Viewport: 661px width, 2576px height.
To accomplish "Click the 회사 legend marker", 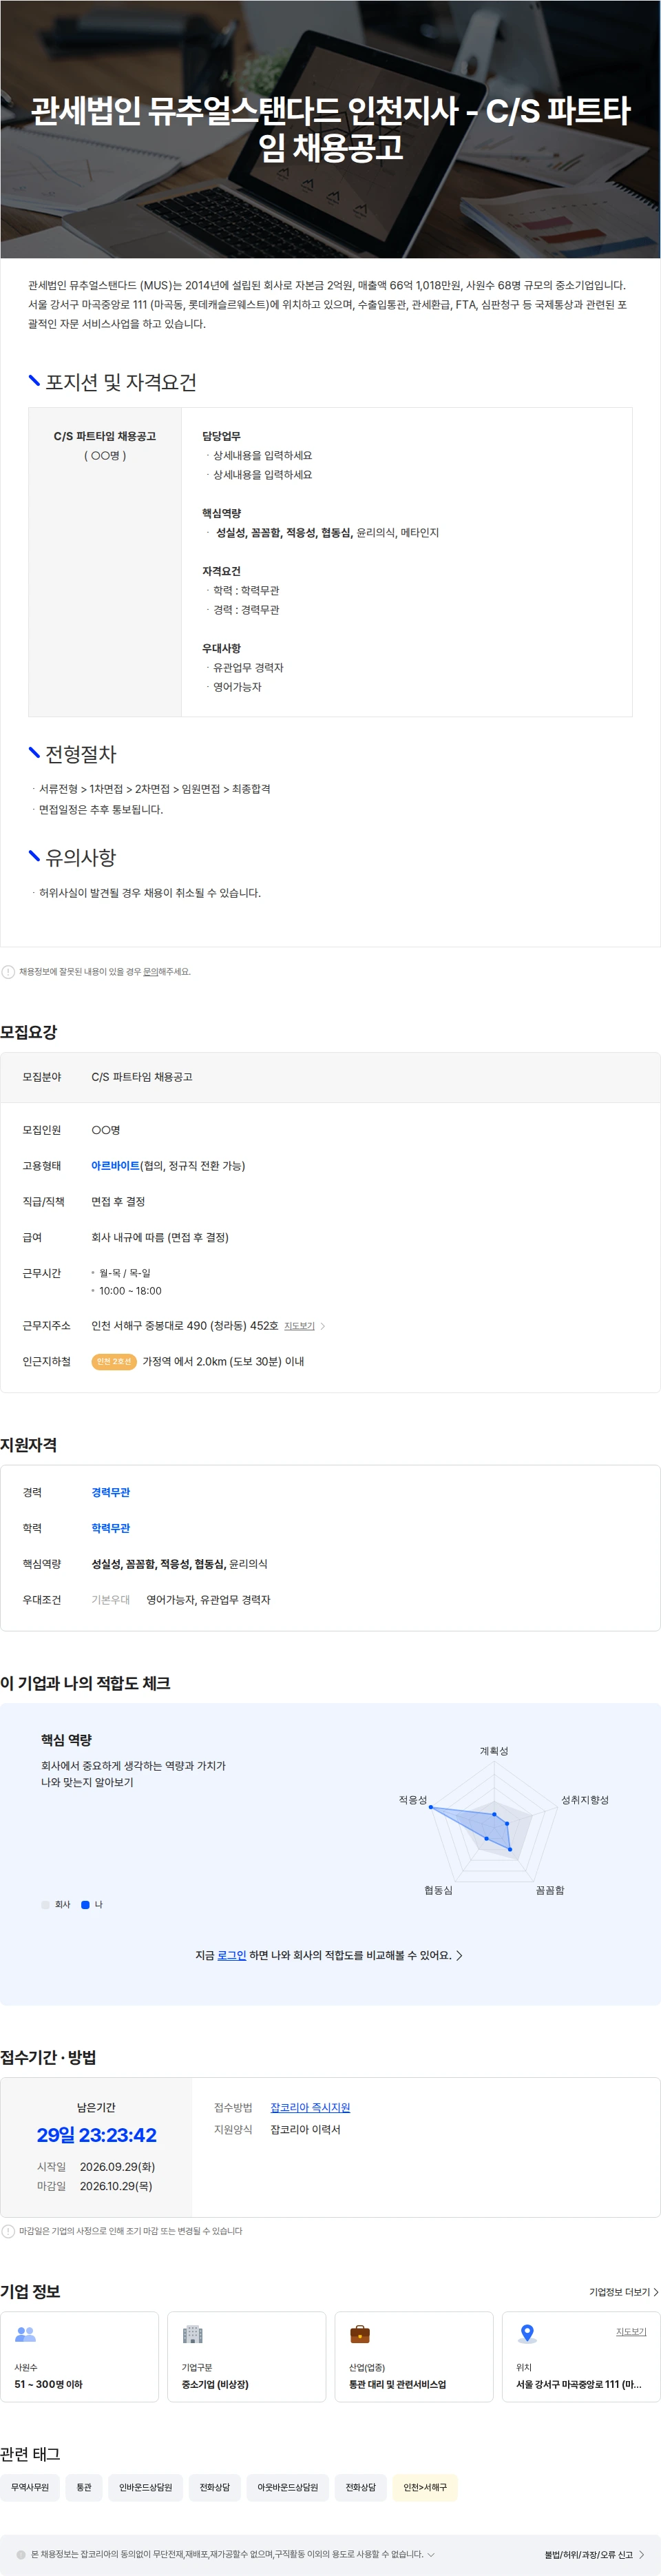I will 45,1904.
